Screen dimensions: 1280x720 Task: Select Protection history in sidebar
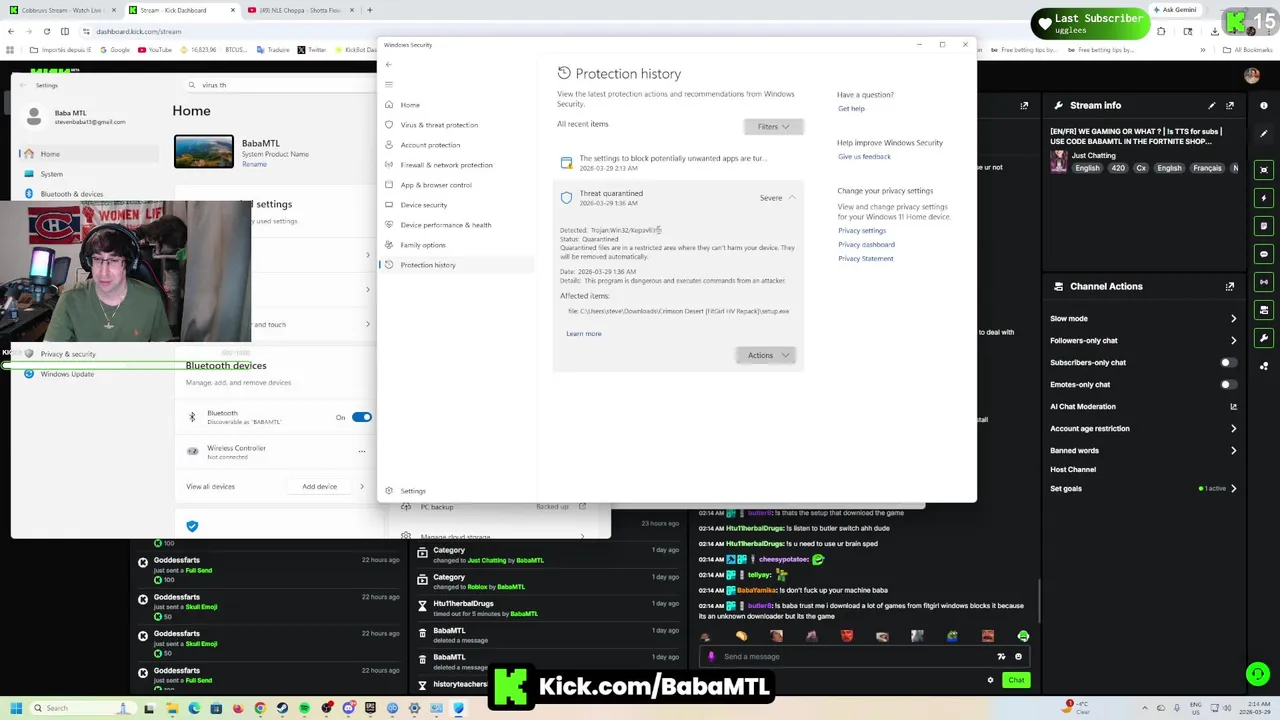pos(427,265)
